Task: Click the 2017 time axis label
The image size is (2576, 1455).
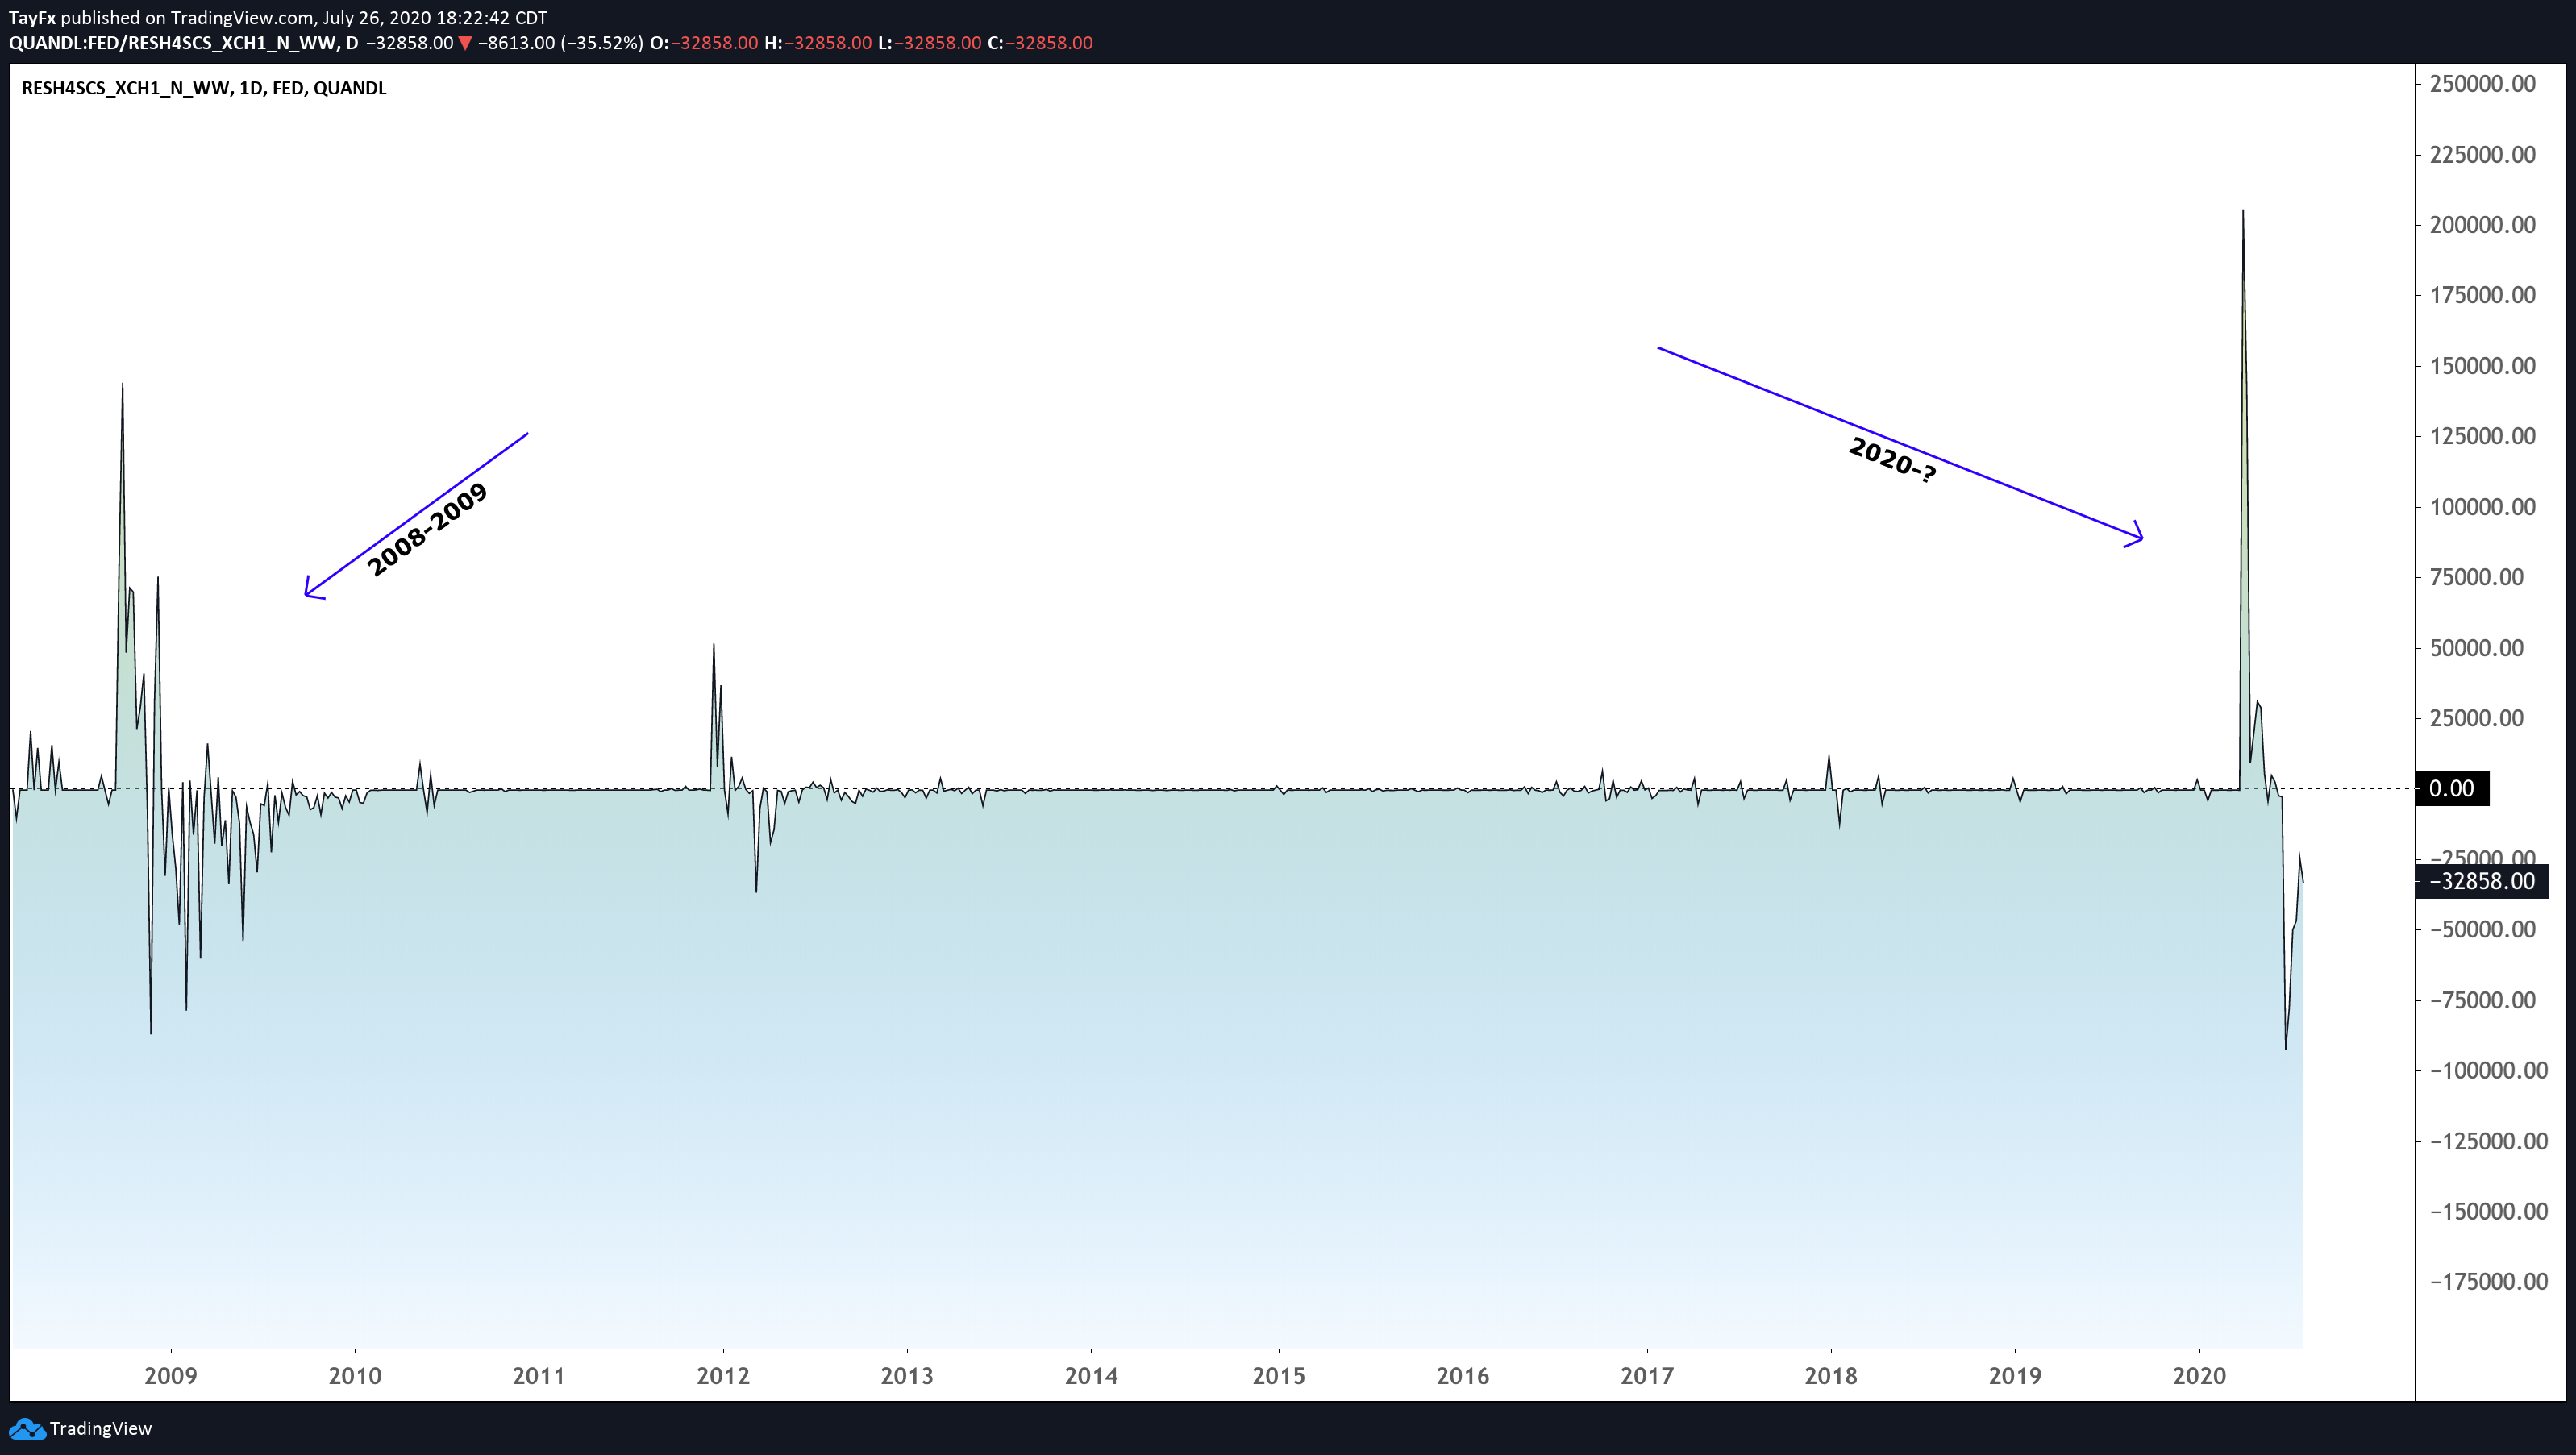Action: click(x=1647, y=1376)
